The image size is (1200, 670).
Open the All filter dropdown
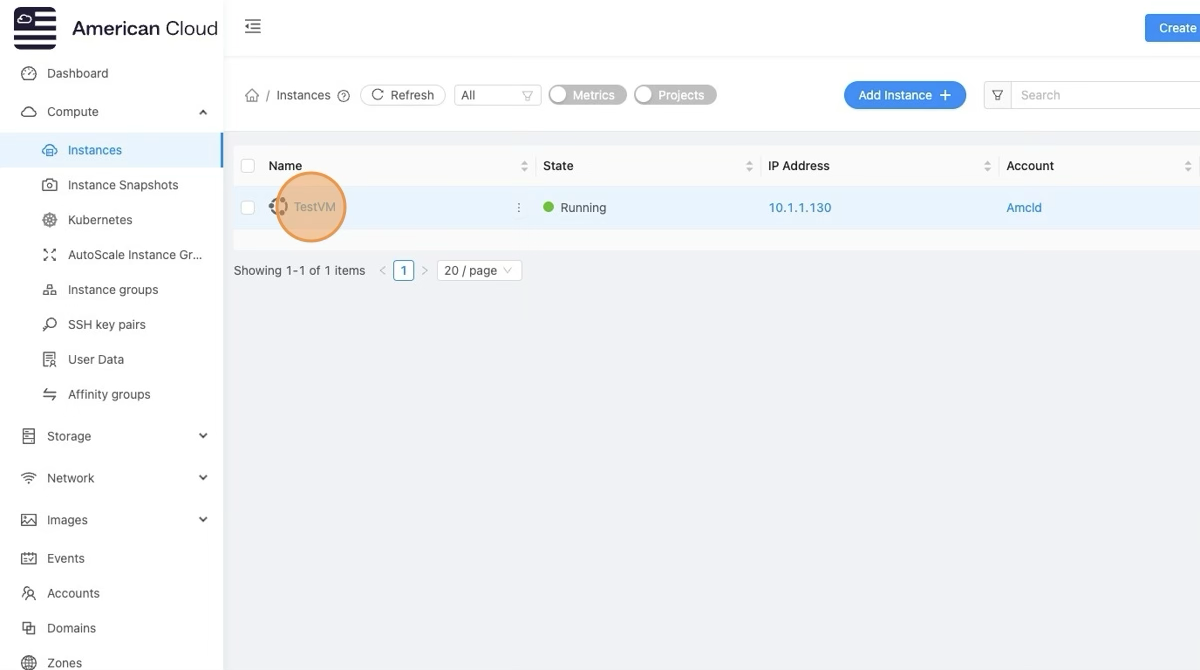pyautogui.click(x=497, y=95)
